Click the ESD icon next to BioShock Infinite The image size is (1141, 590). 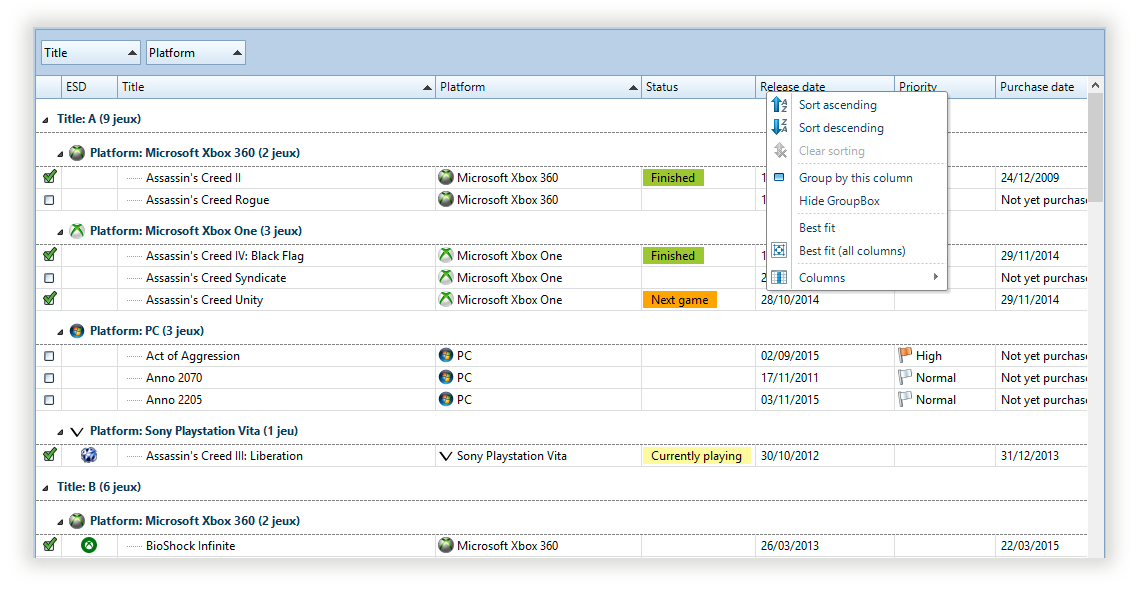coord(88,545)
